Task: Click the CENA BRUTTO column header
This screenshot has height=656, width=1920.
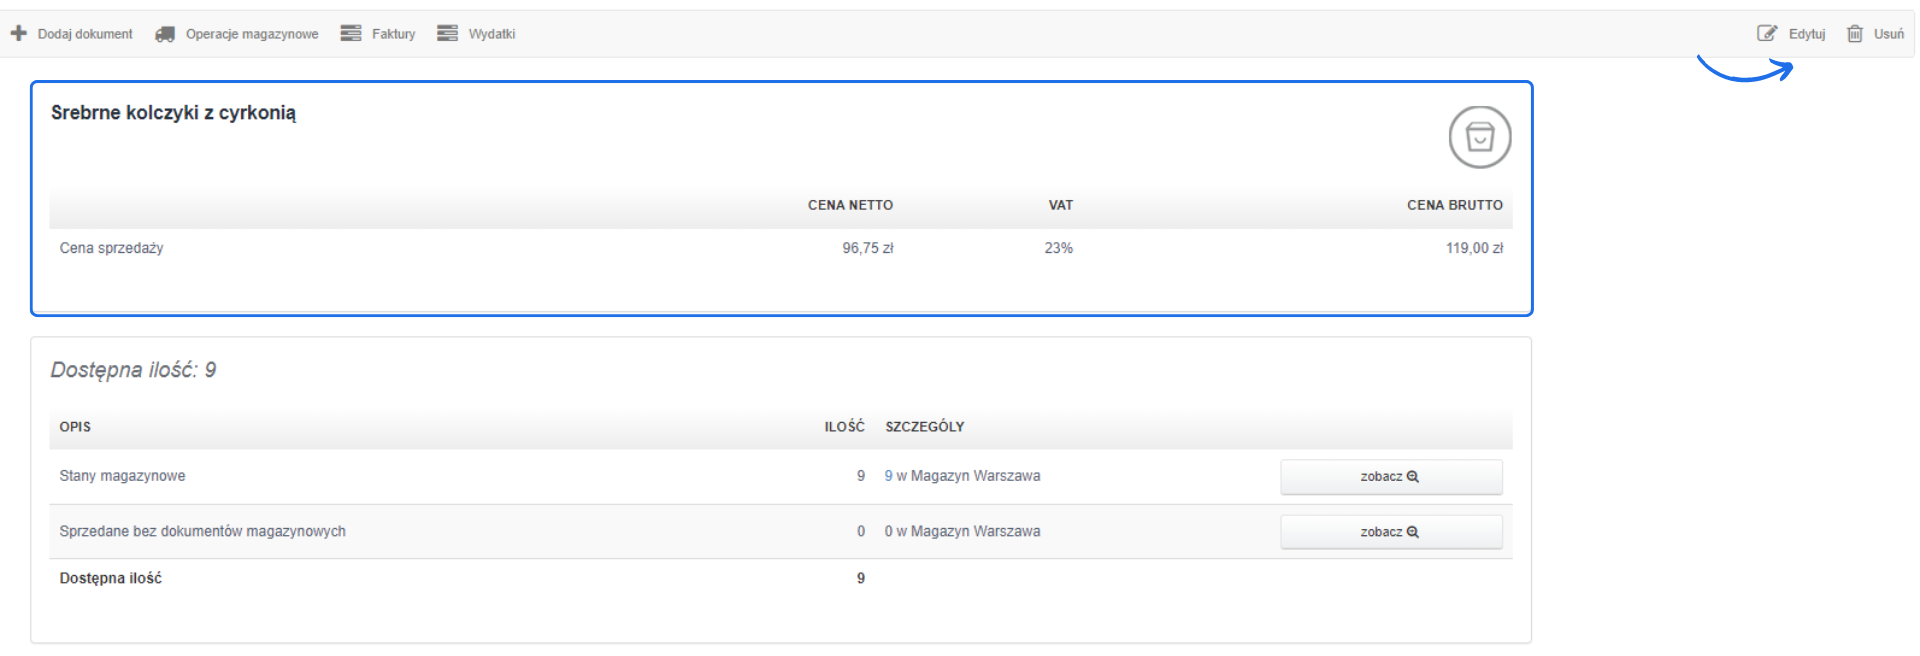Action: pyautogui.click(x=1454, y=205)
